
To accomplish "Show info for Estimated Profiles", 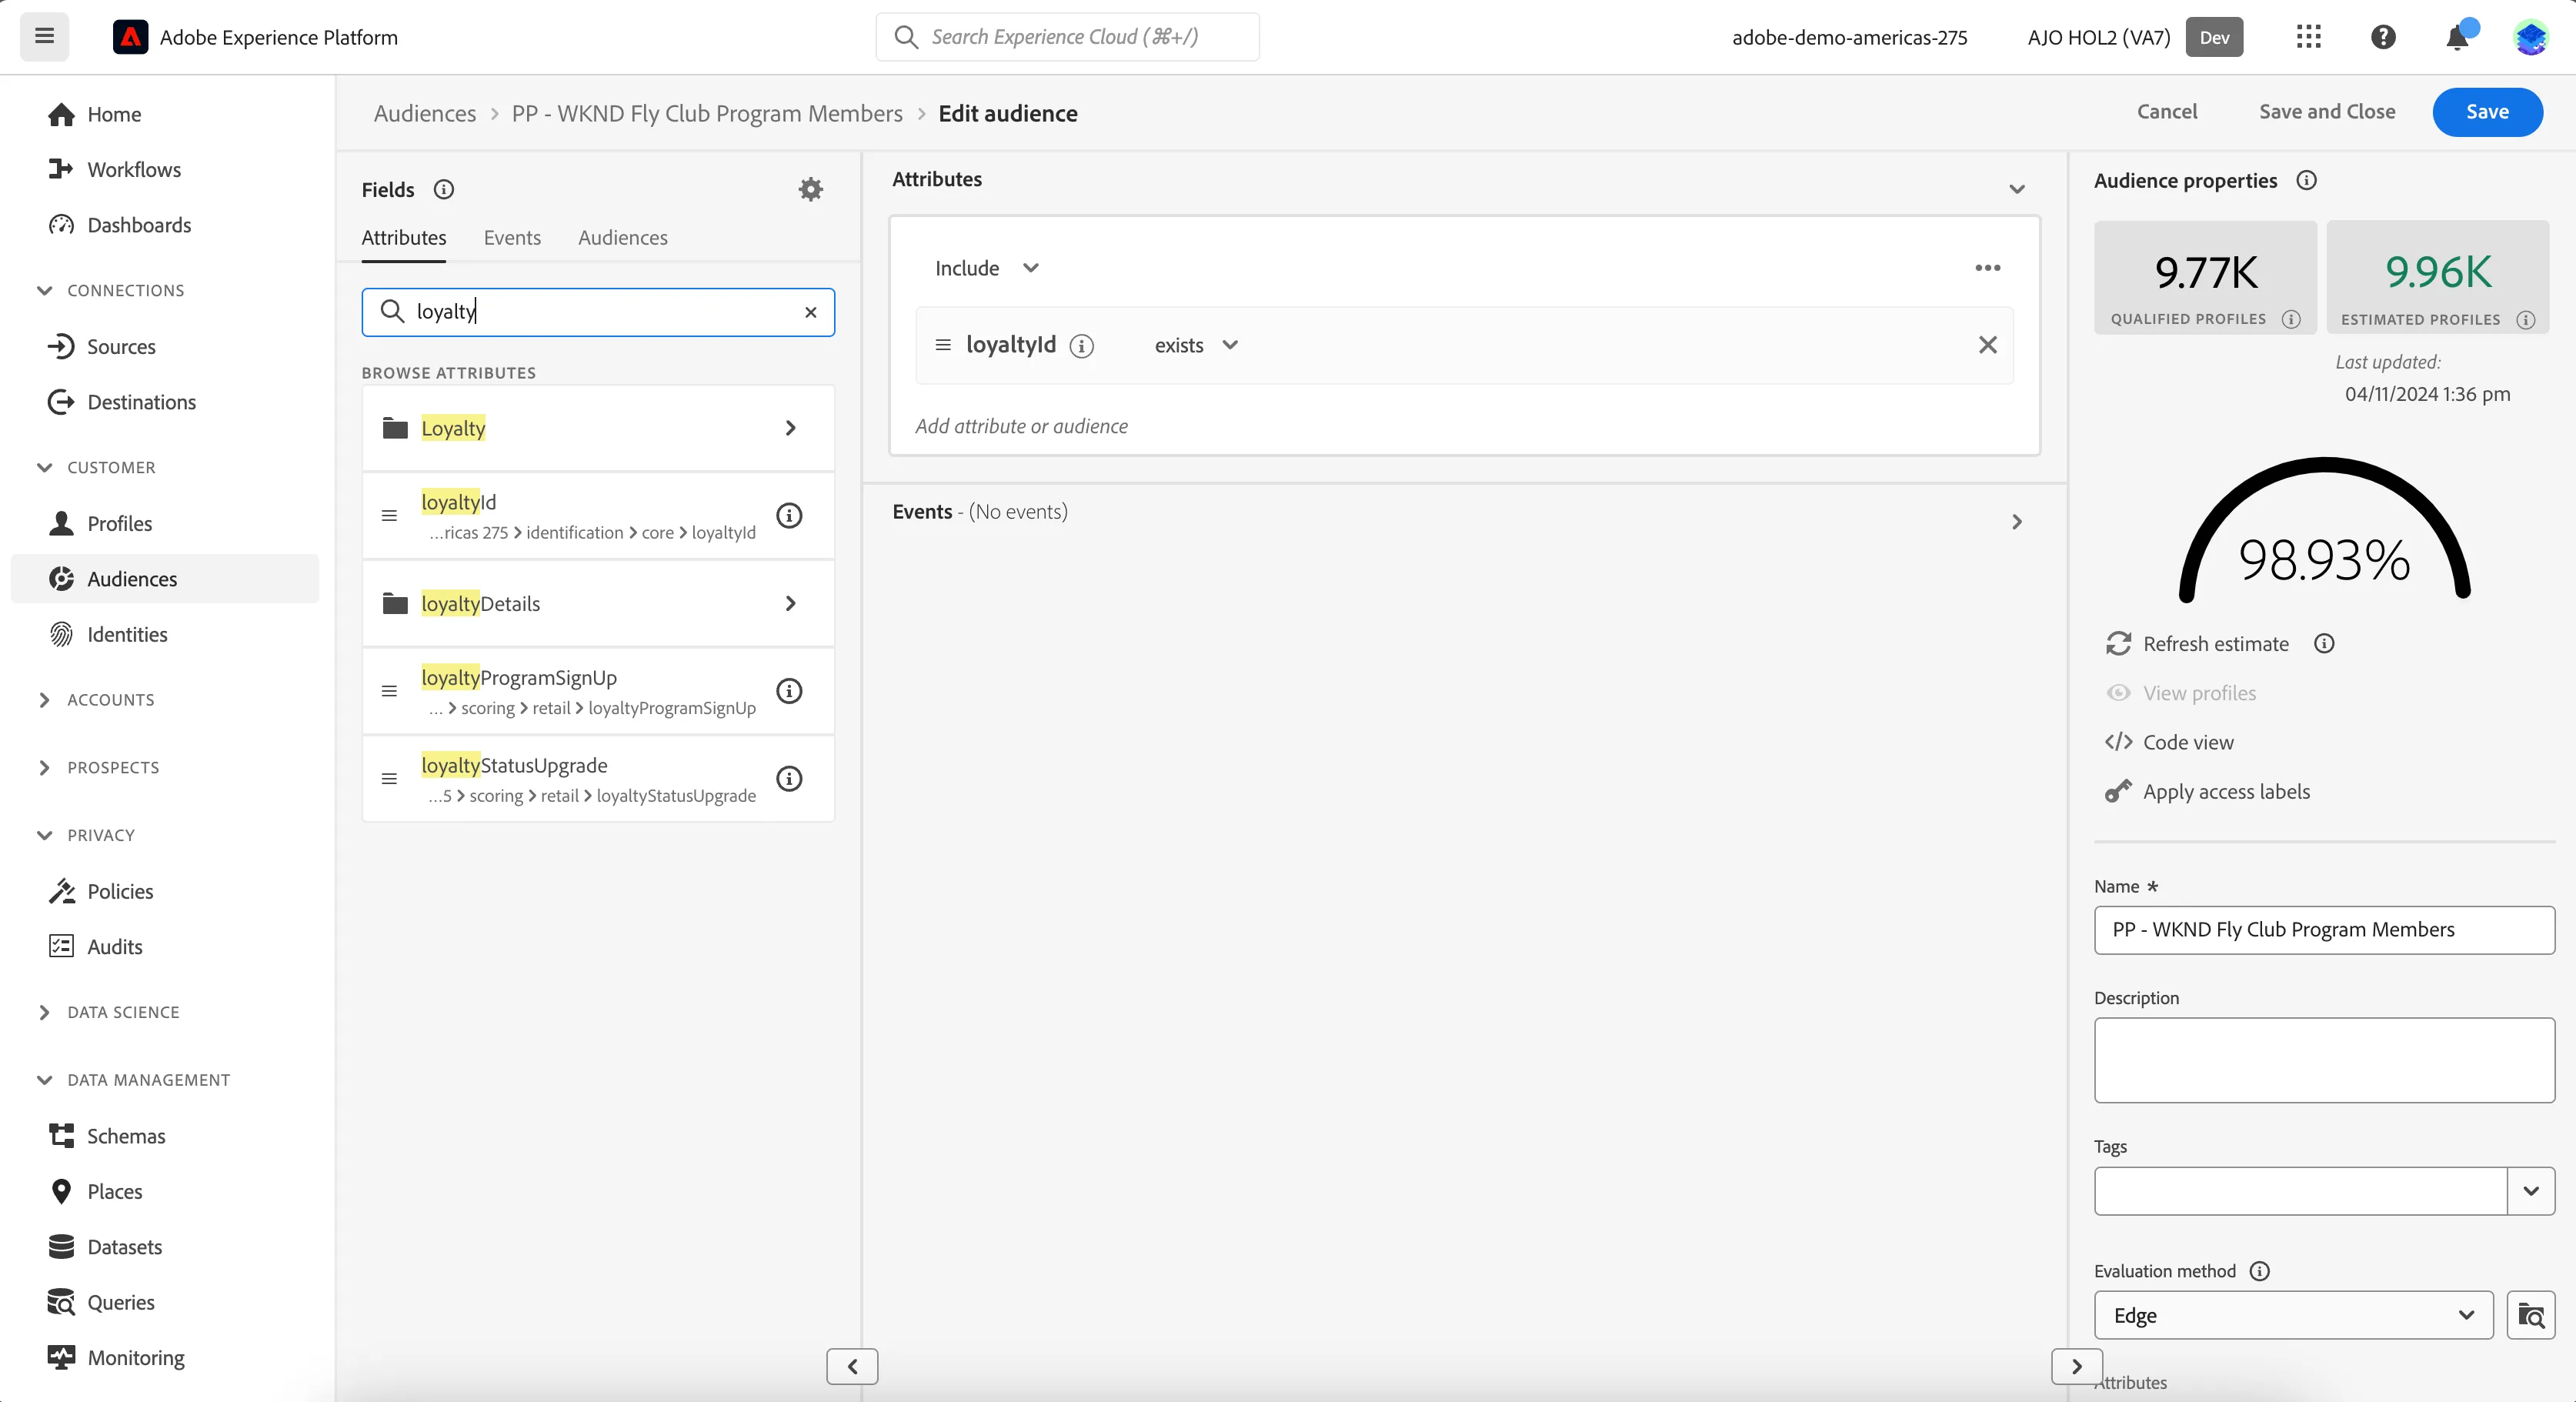I will click(2525, 320).
